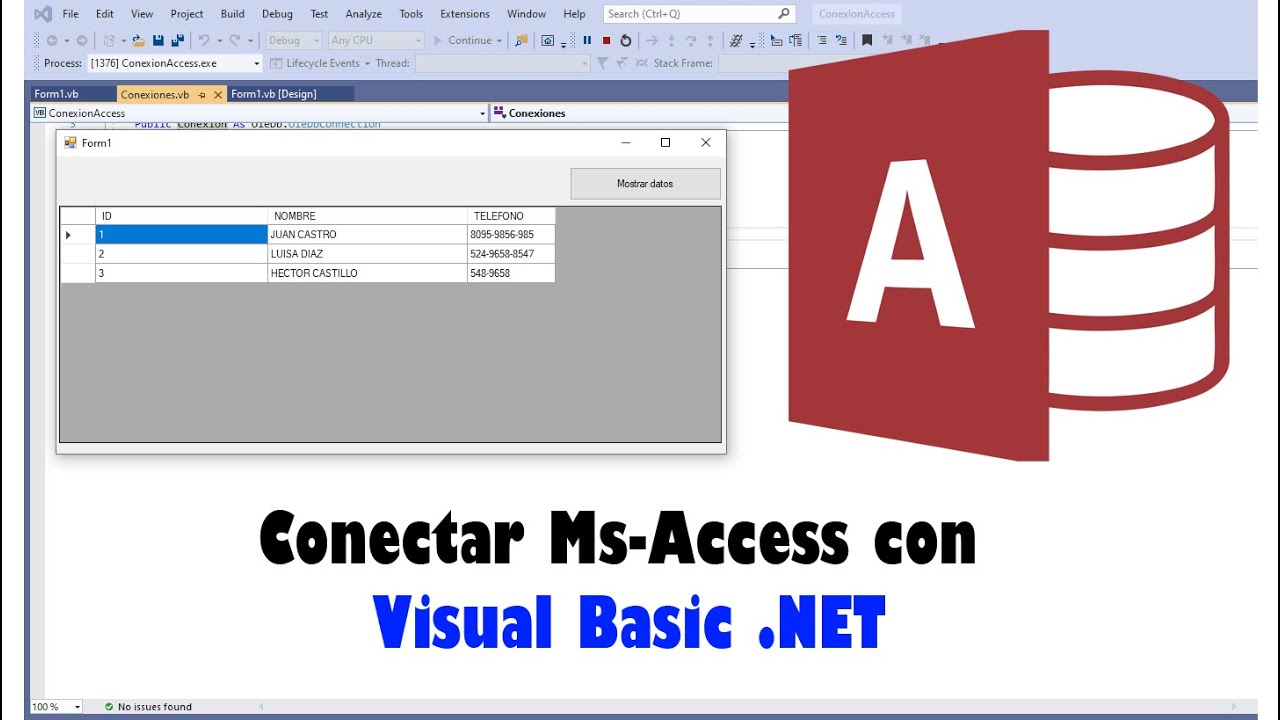
Task: Click the Pause (Break All) icon
Action: click(587, 40)
